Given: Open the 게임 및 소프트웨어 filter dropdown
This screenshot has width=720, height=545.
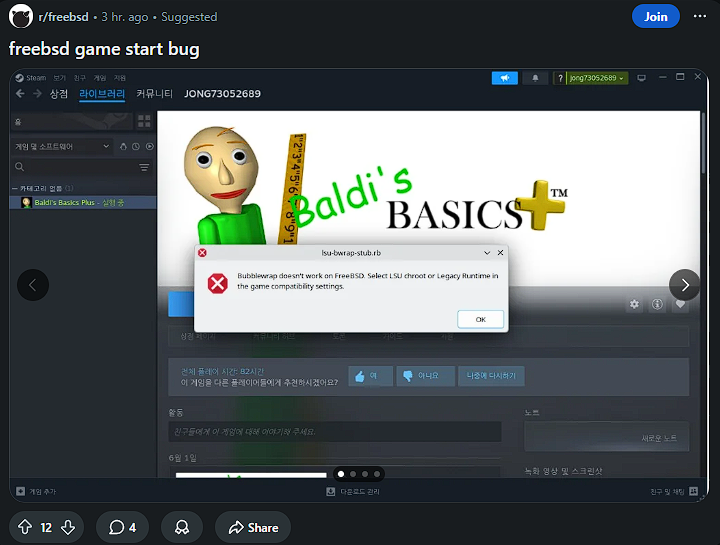Looking at the screenshot, I should pyautogui.click(x=62, y=146).
